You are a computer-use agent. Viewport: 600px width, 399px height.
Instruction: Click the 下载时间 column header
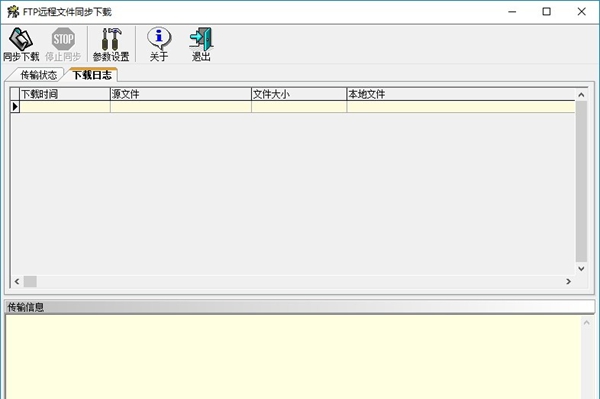tap(65, 94)
